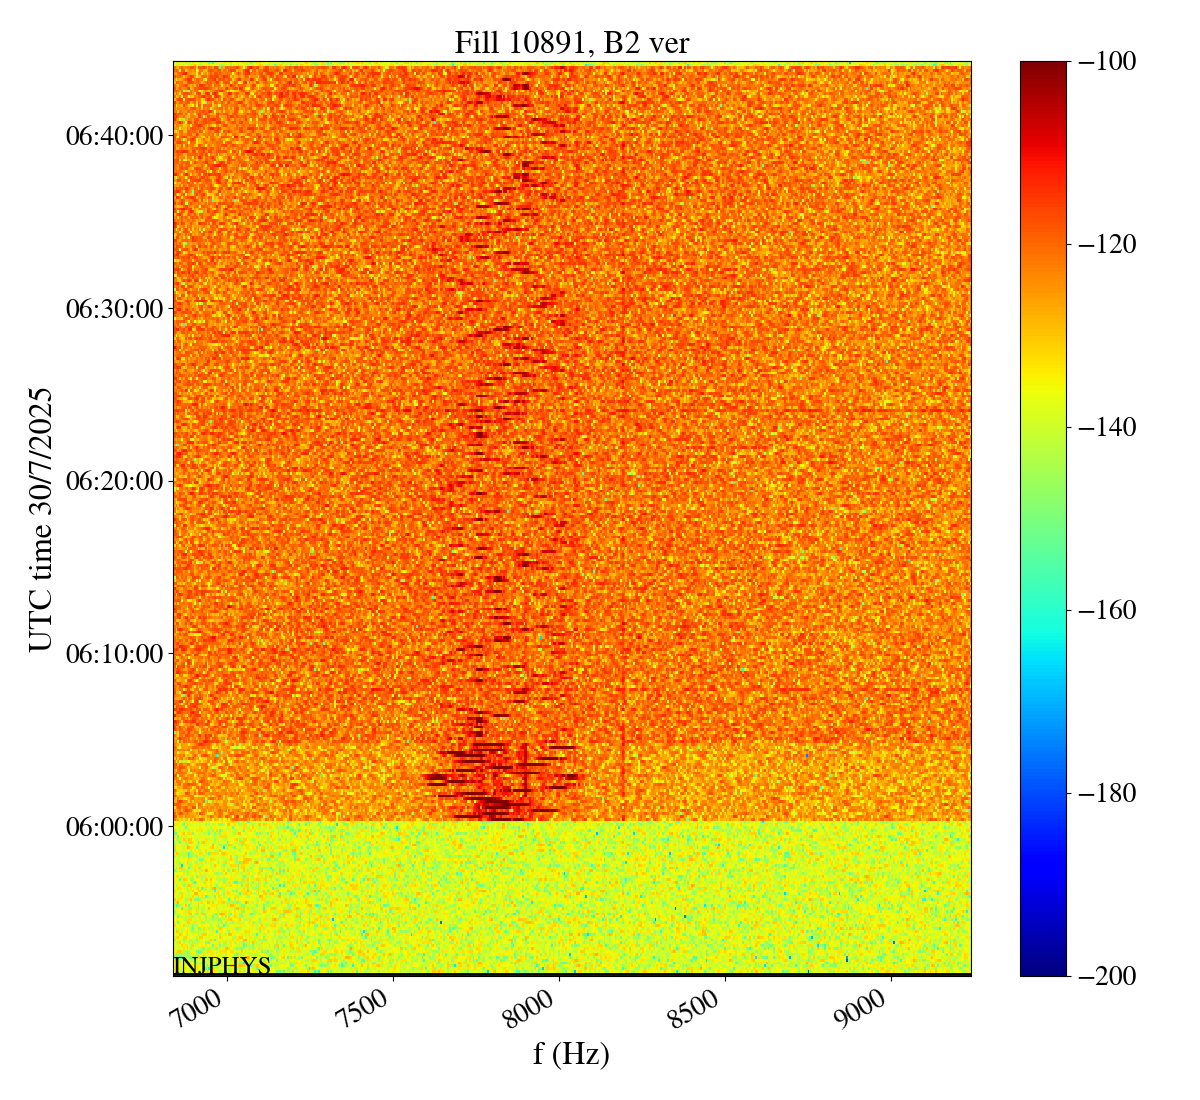Select the 06:10:00 time tick label
The image size is (1200, 1100).
coord(114,654)
